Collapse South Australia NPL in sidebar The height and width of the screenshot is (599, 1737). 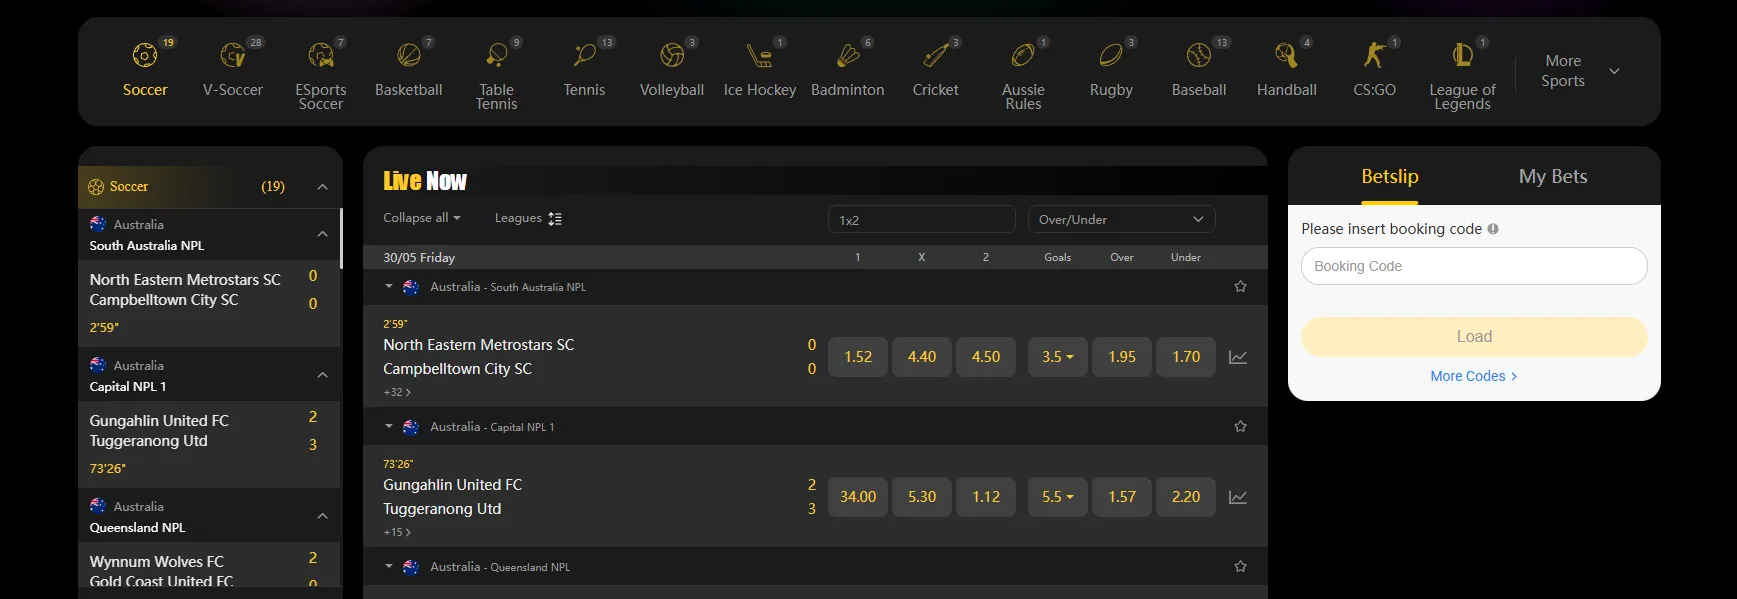coord(322,235)
